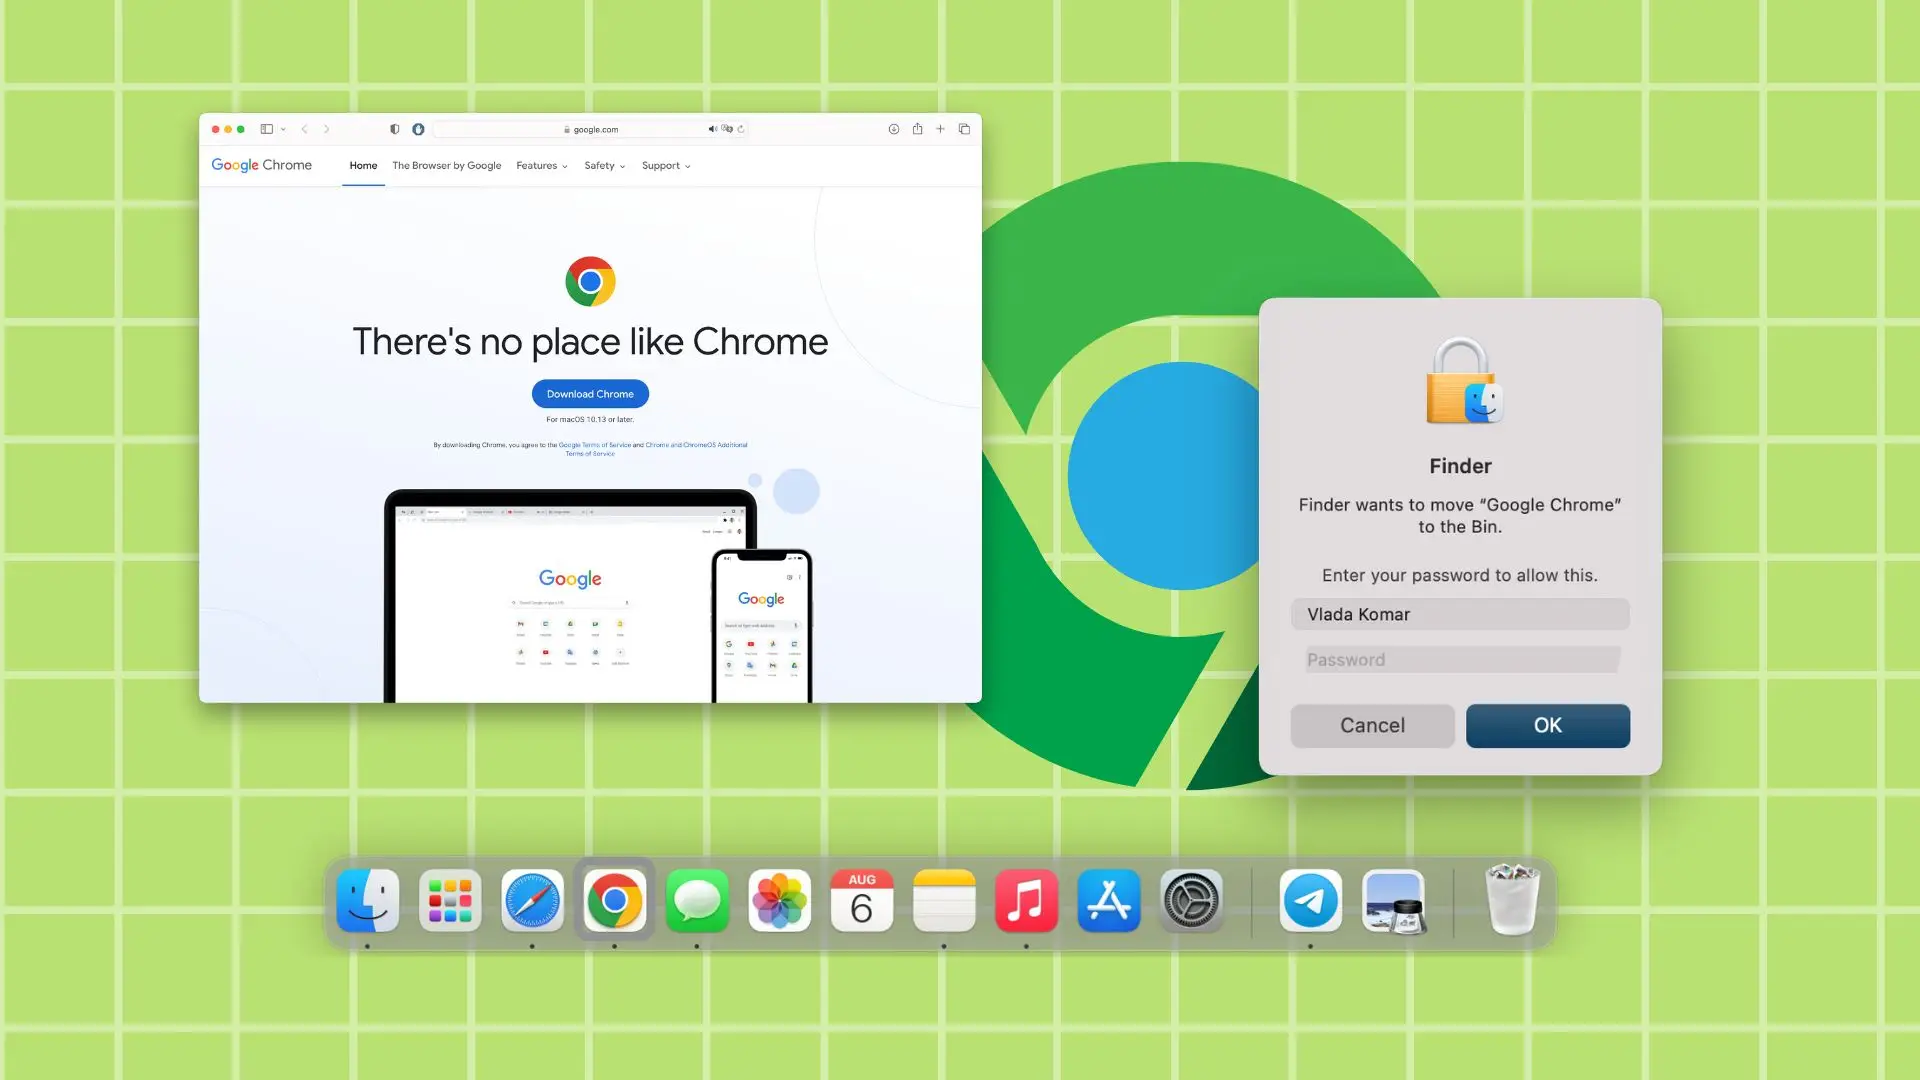Open the Google Terms of Service link
Screen dimensions: 1920x1080
coord(595,445)
